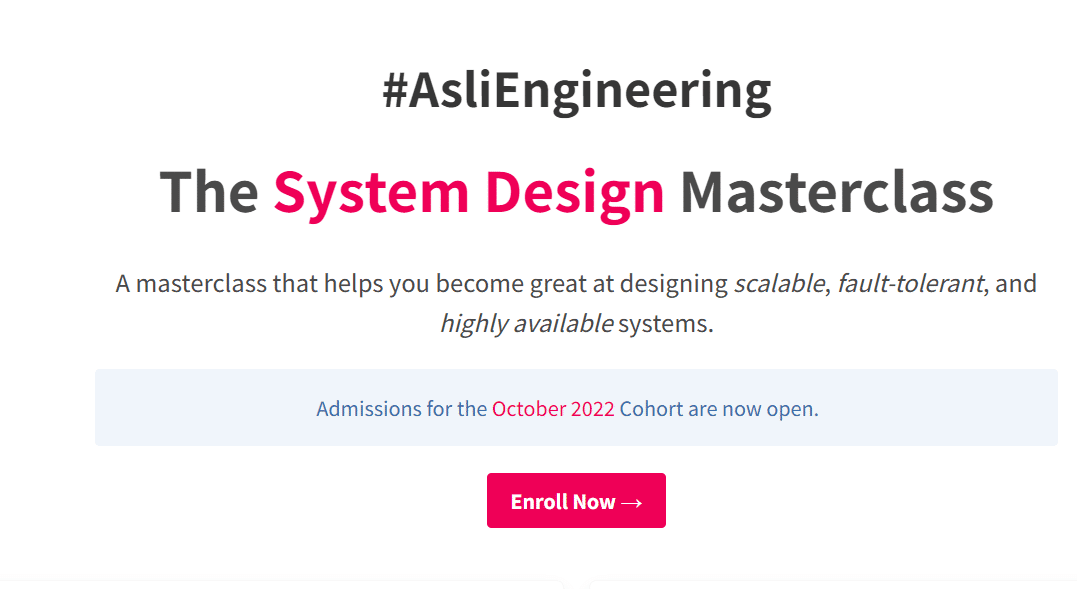Click the pink "October 2022" text

coord(553,409)
